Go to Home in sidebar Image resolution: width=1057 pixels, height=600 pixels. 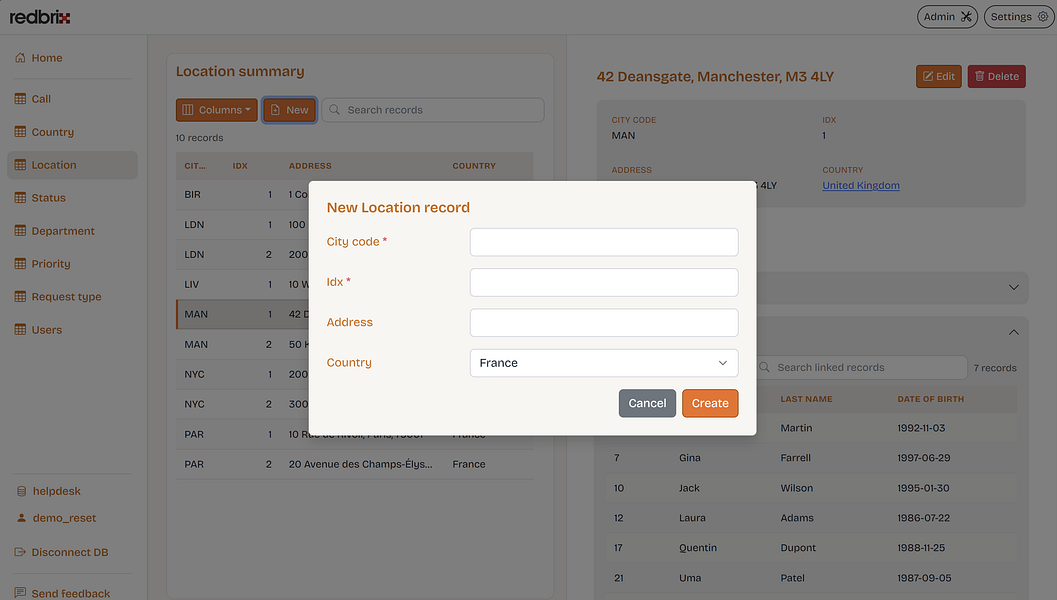click(47, 58)
